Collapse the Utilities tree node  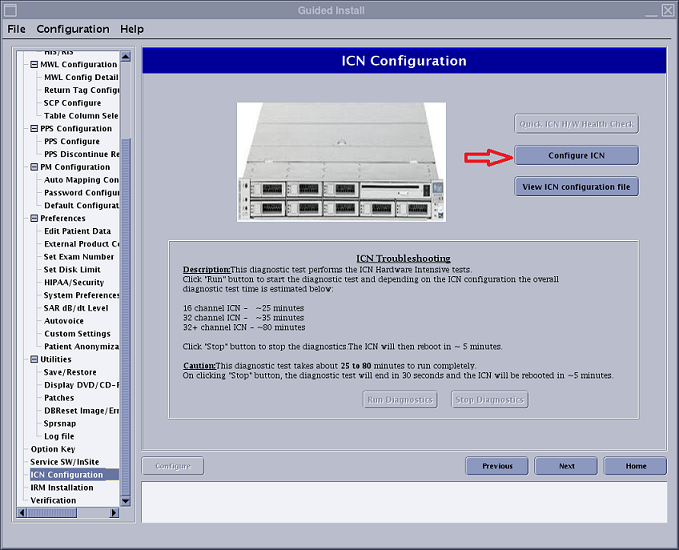point(34,359)
